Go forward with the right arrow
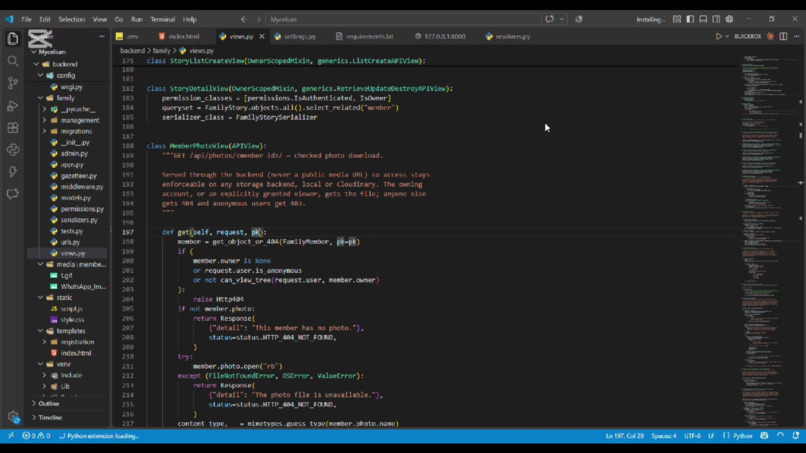The width and height of the screenshot is (806, 453). tap(259, 20)
